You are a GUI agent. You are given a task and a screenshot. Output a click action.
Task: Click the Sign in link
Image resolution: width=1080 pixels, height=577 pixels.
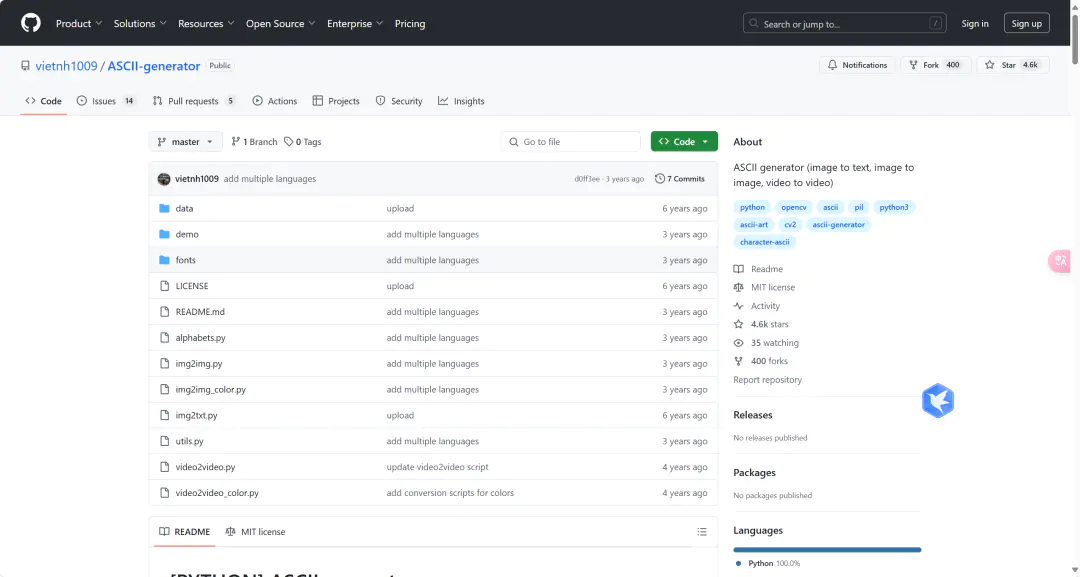click(x=975, y=23)
